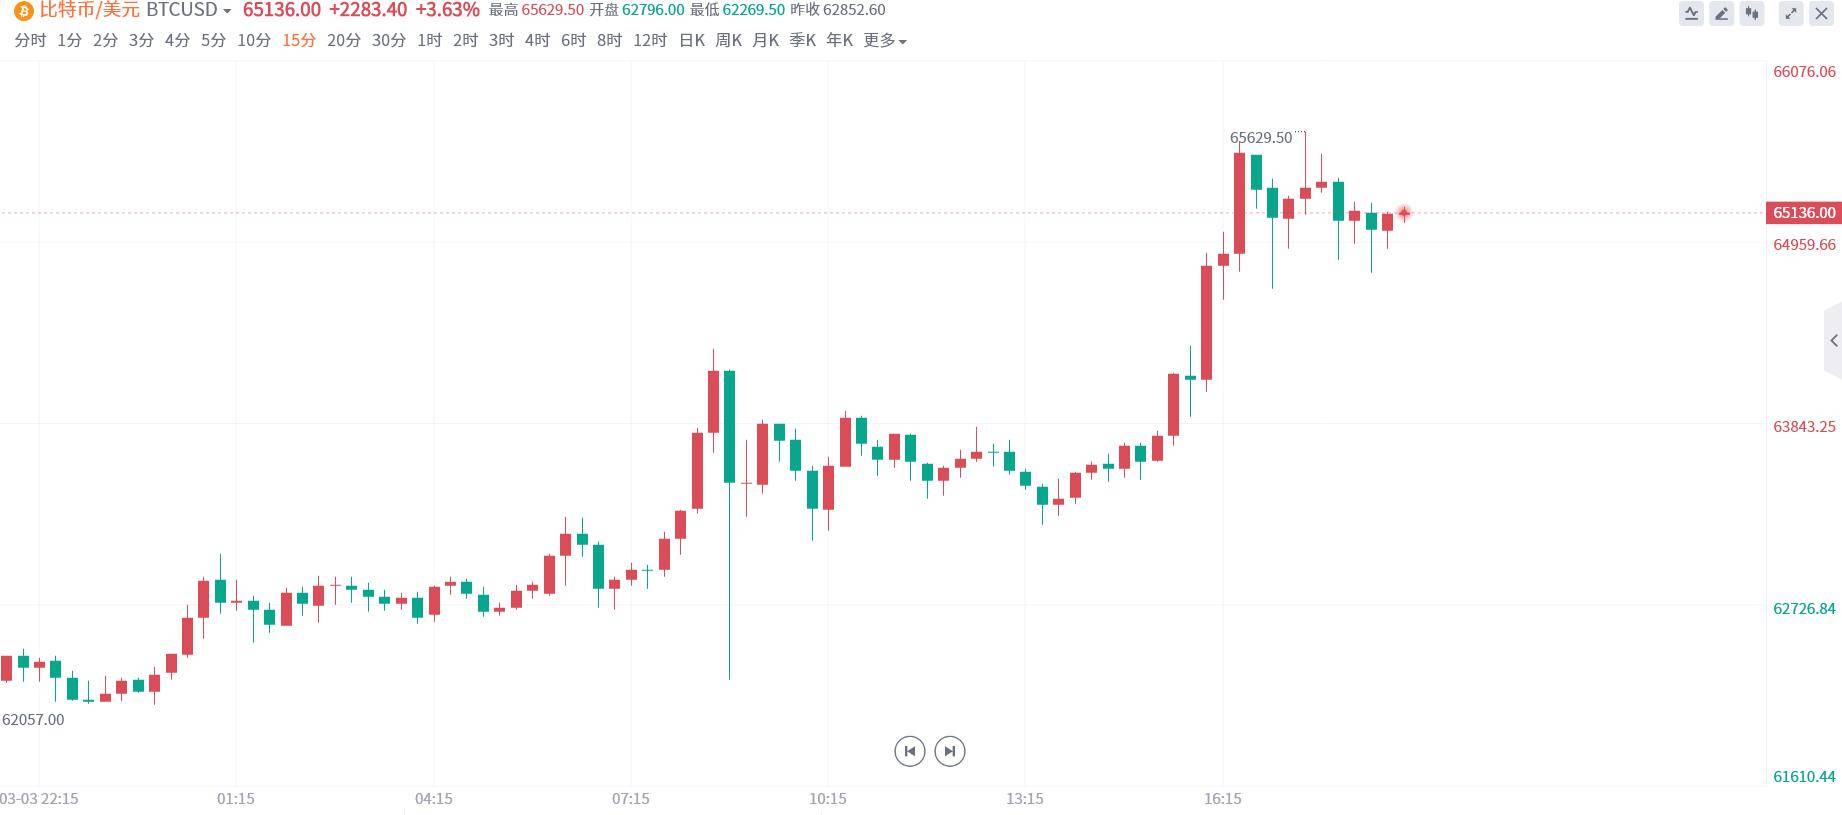Select the 分时 timeframe tab
This screenshot has height=815, width=1842.
pos(30,41)
